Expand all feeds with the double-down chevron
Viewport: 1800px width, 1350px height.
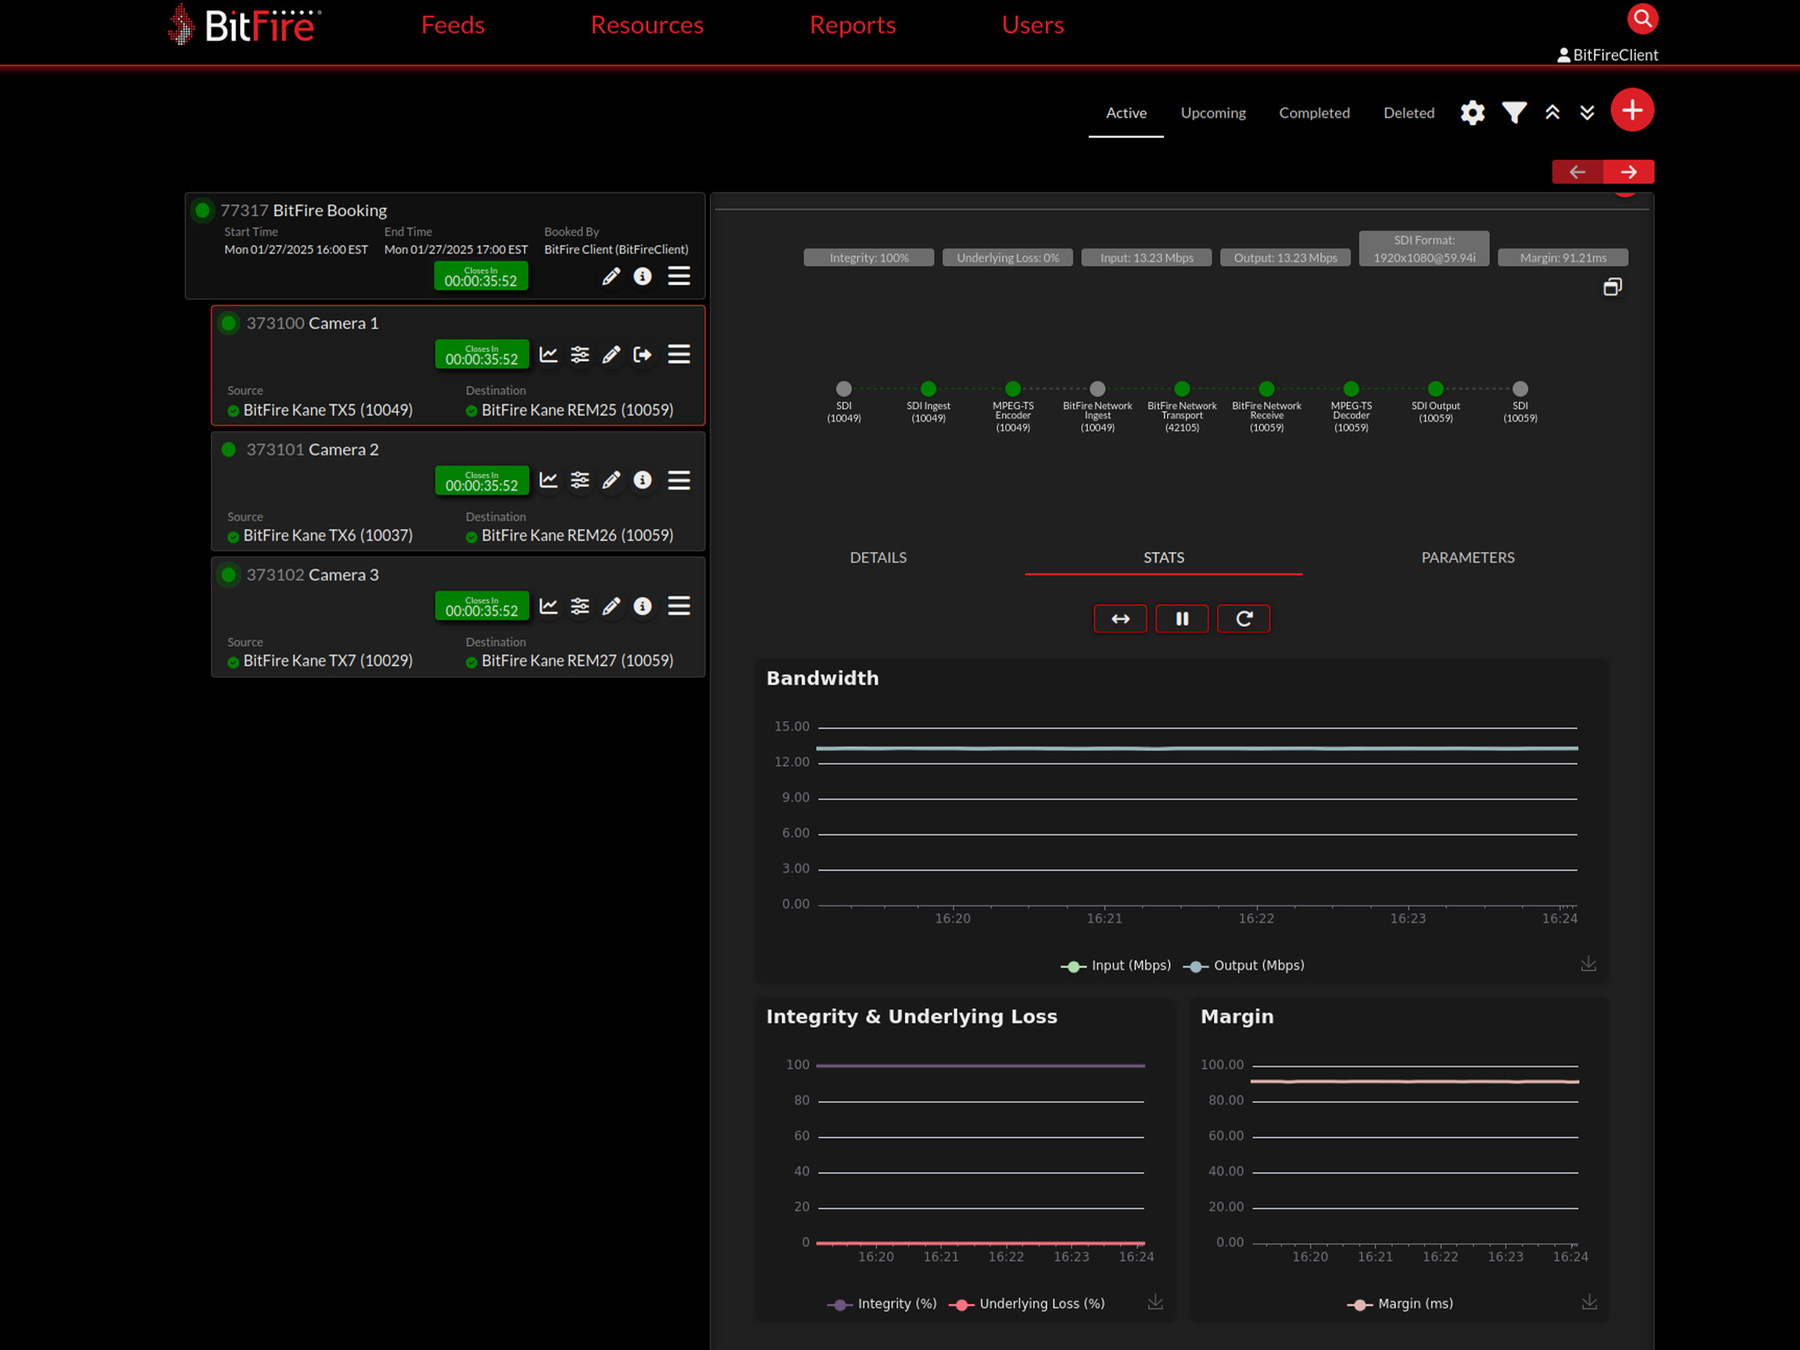(x=1587, y=112)
